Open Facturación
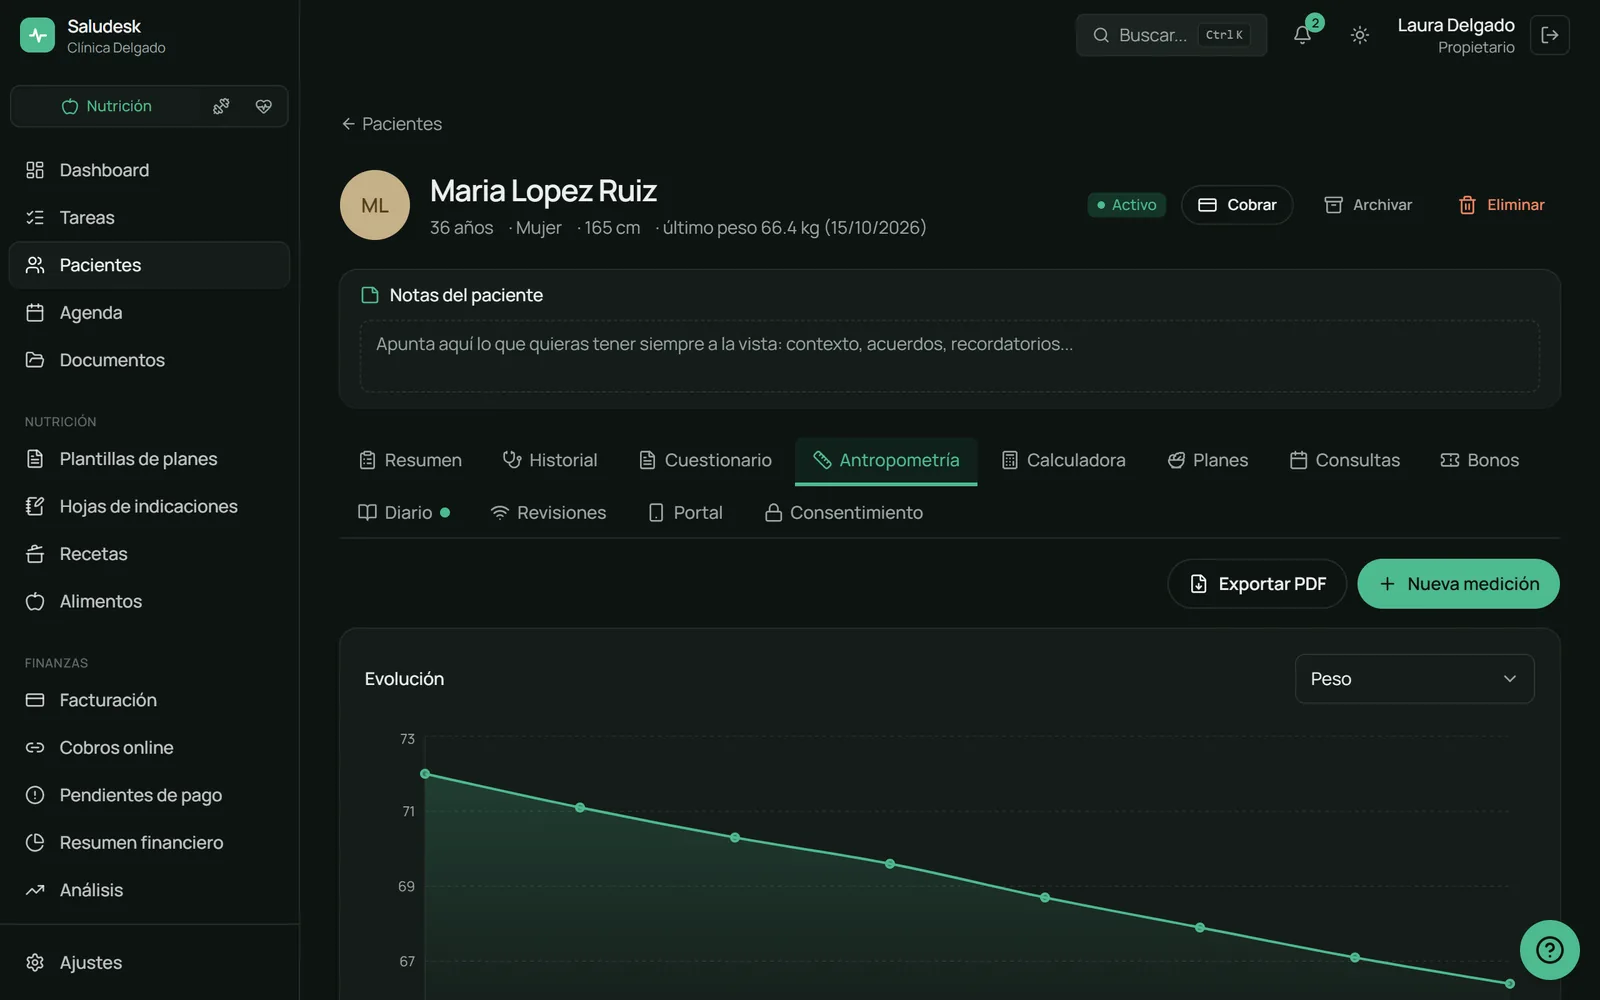This screenshot has height=1000, width=1600. (x=149, y=700)
